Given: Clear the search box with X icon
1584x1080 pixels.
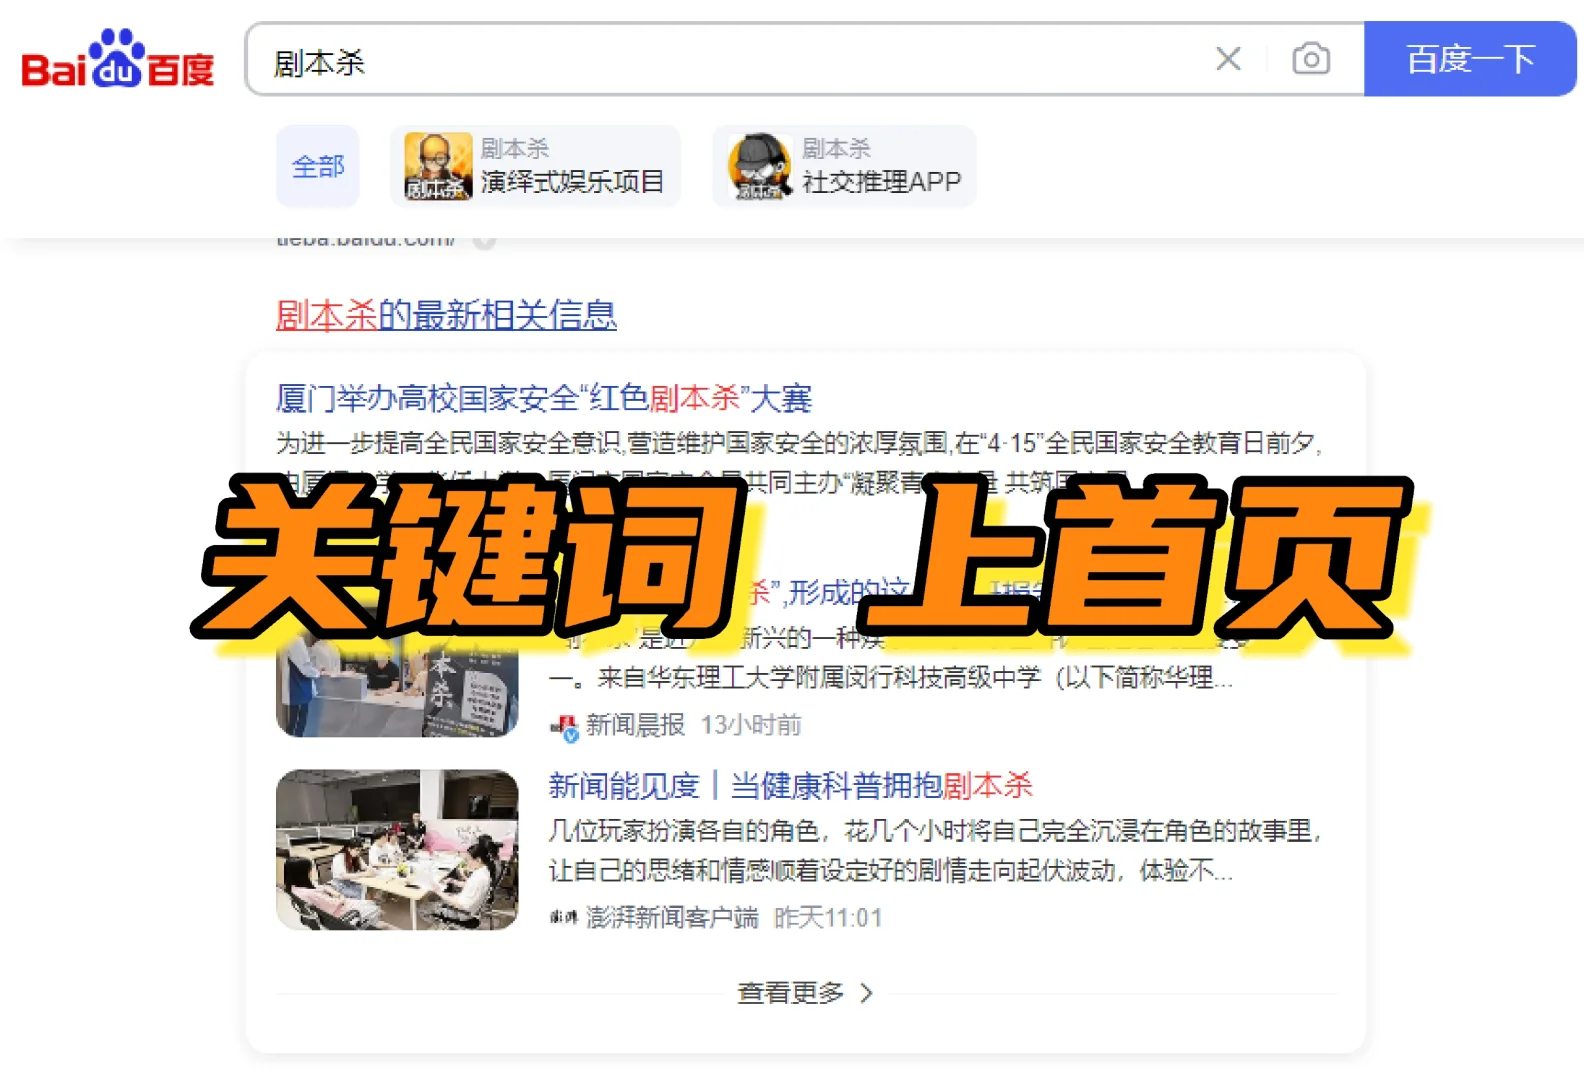Looking at the screenshot, I should (x=1228, y=59).
